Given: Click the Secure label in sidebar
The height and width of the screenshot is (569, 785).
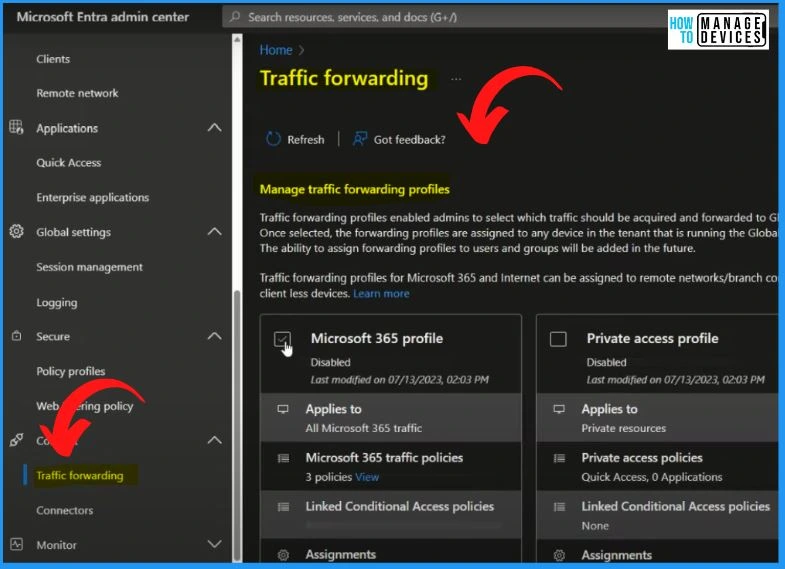Looking at the screenshot, I should (53, 336).
